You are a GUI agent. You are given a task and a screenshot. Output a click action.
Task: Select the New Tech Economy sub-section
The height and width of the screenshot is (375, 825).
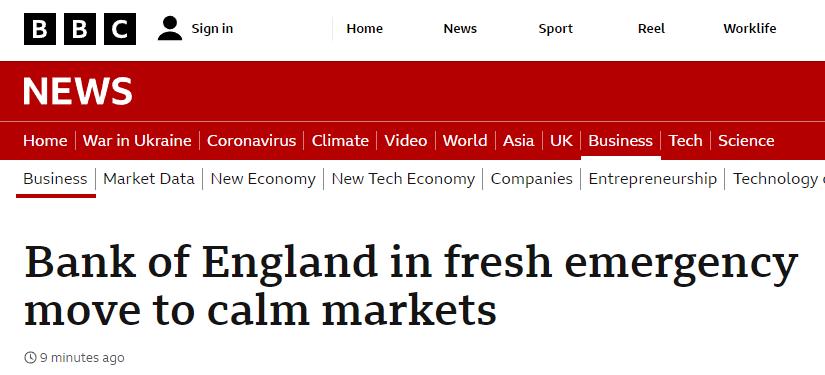(403, 179)
